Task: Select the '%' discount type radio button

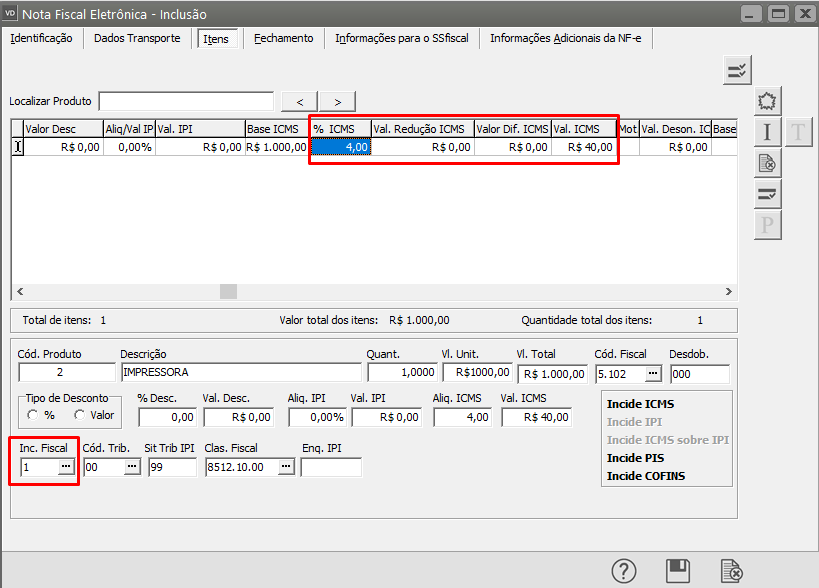Action: click(x=34, y=415)
